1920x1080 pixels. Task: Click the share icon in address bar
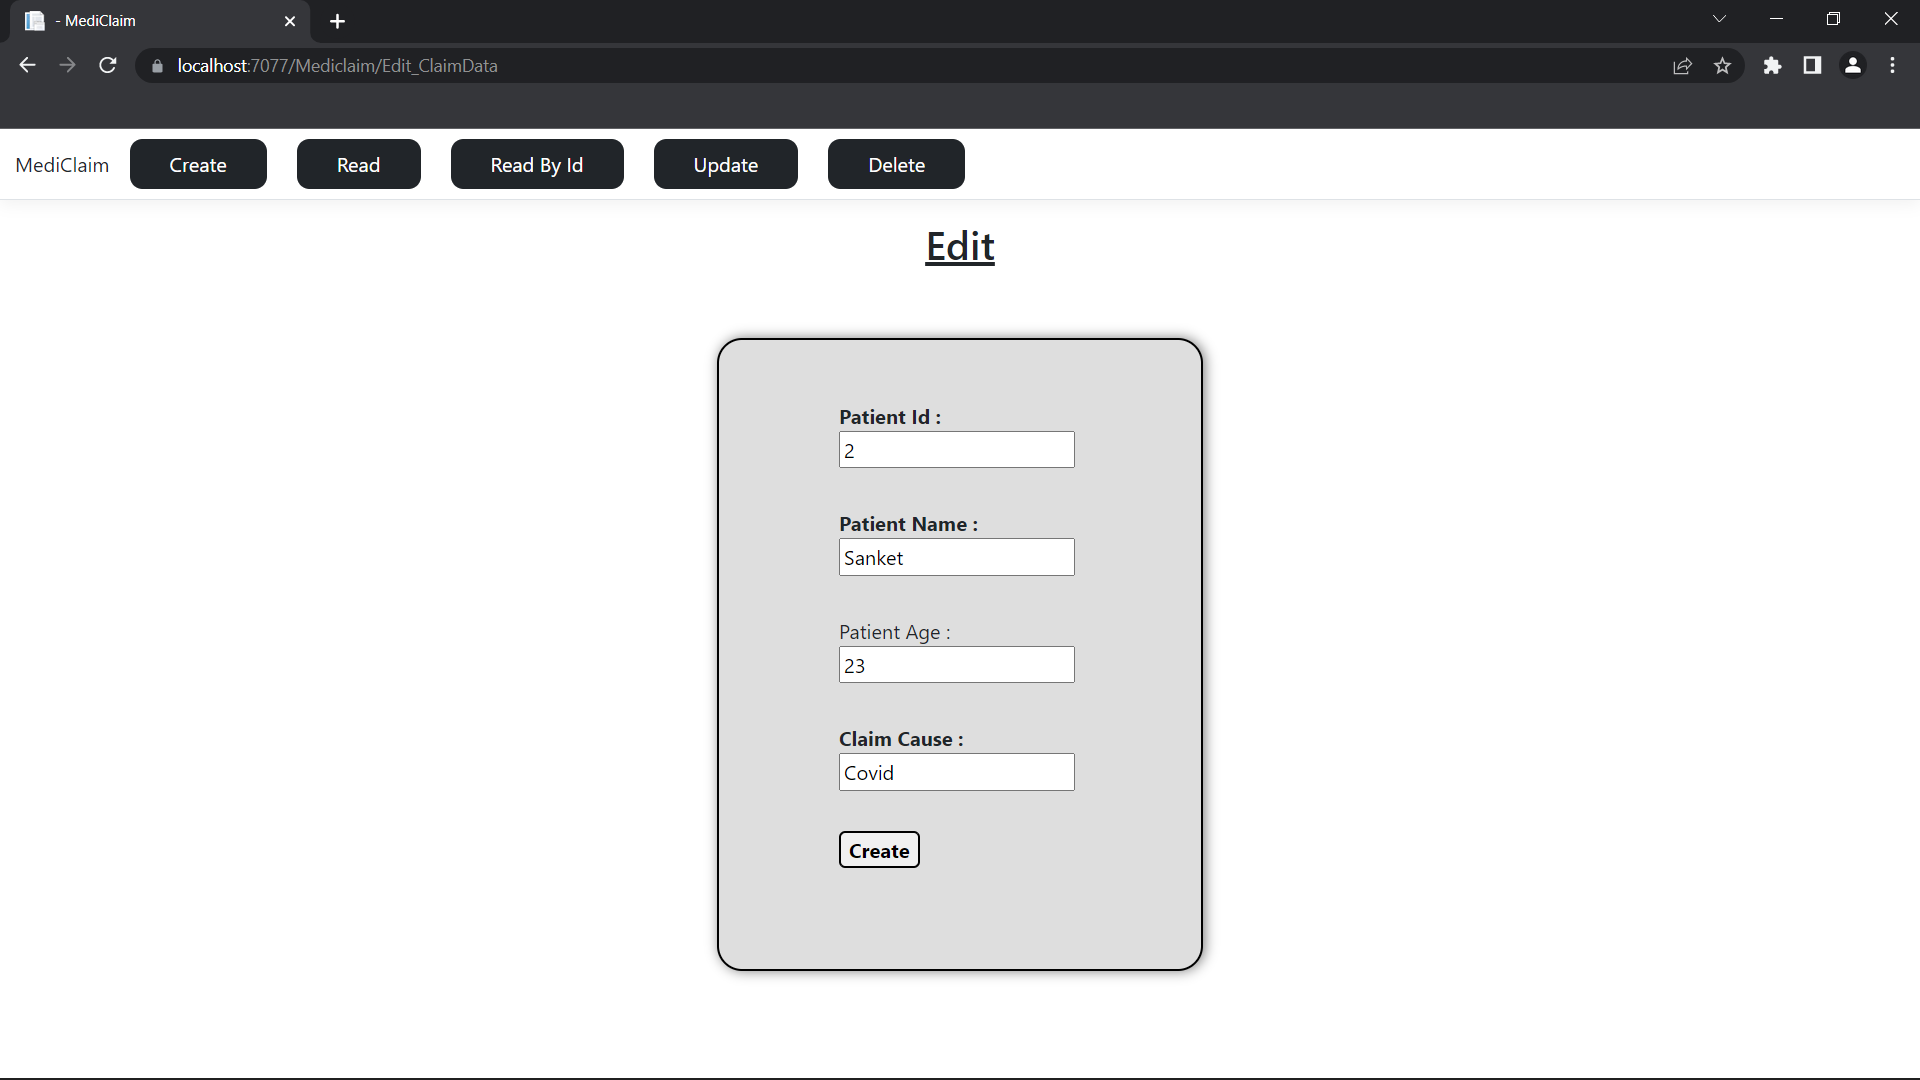coord(1682,65)
